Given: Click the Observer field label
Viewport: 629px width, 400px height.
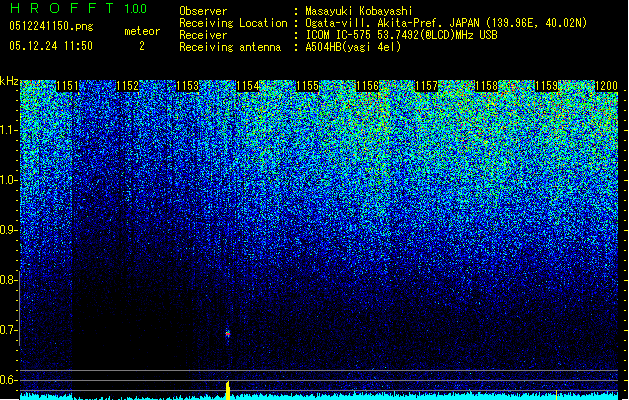Looking at the screenshot, I should [x=203, y=11].
